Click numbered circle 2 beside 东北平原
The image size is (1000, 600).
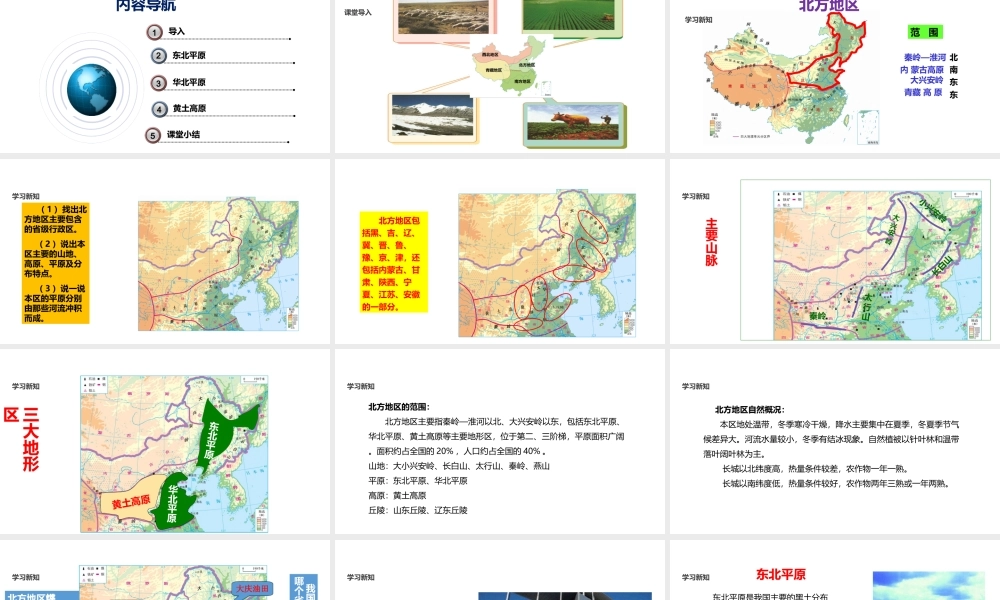159,55
